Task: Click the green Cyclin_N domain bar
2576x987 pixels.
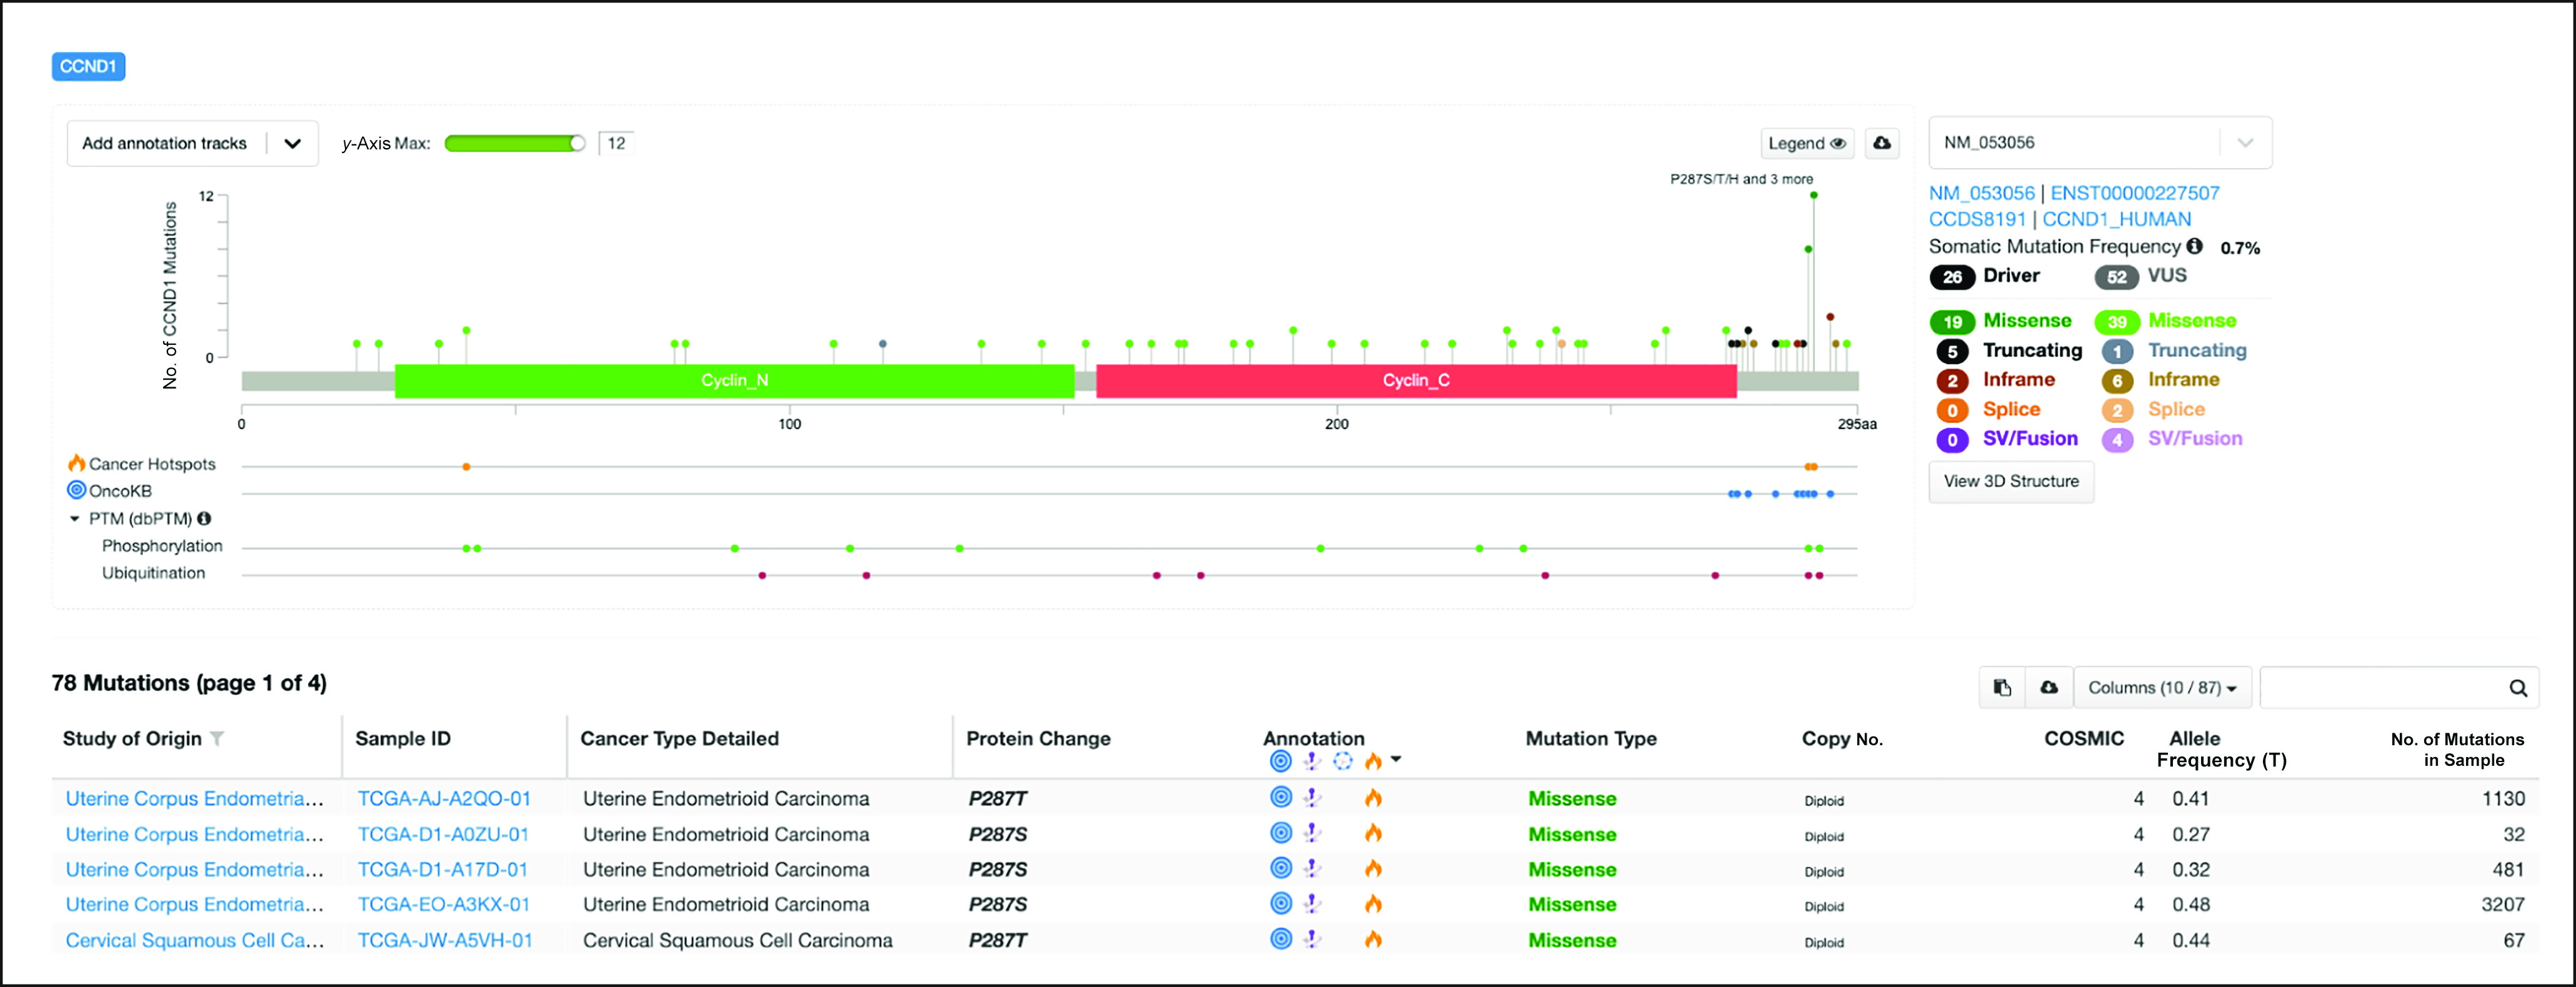Action: click(735, 381)
